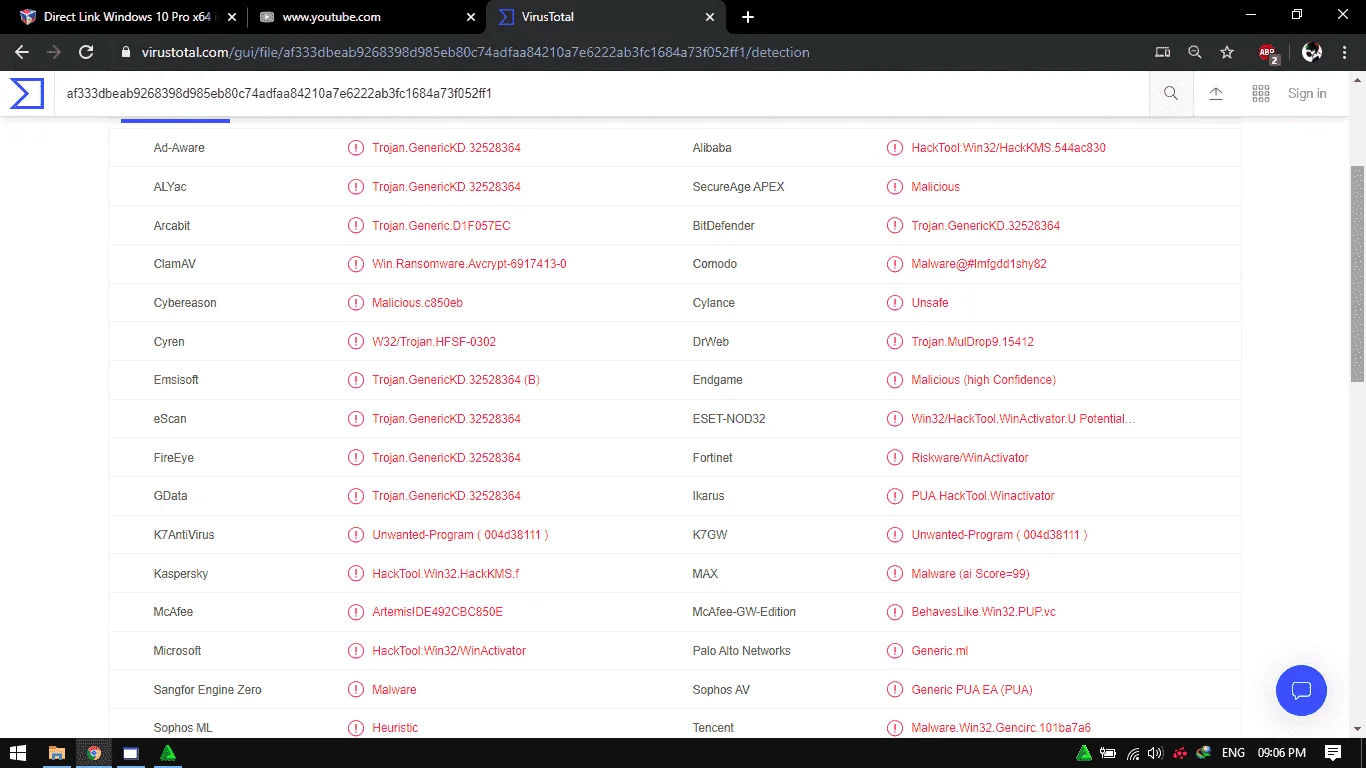Click the VirusTotal logo
The width and height of the screenshot is (1366, 768).
27,93
